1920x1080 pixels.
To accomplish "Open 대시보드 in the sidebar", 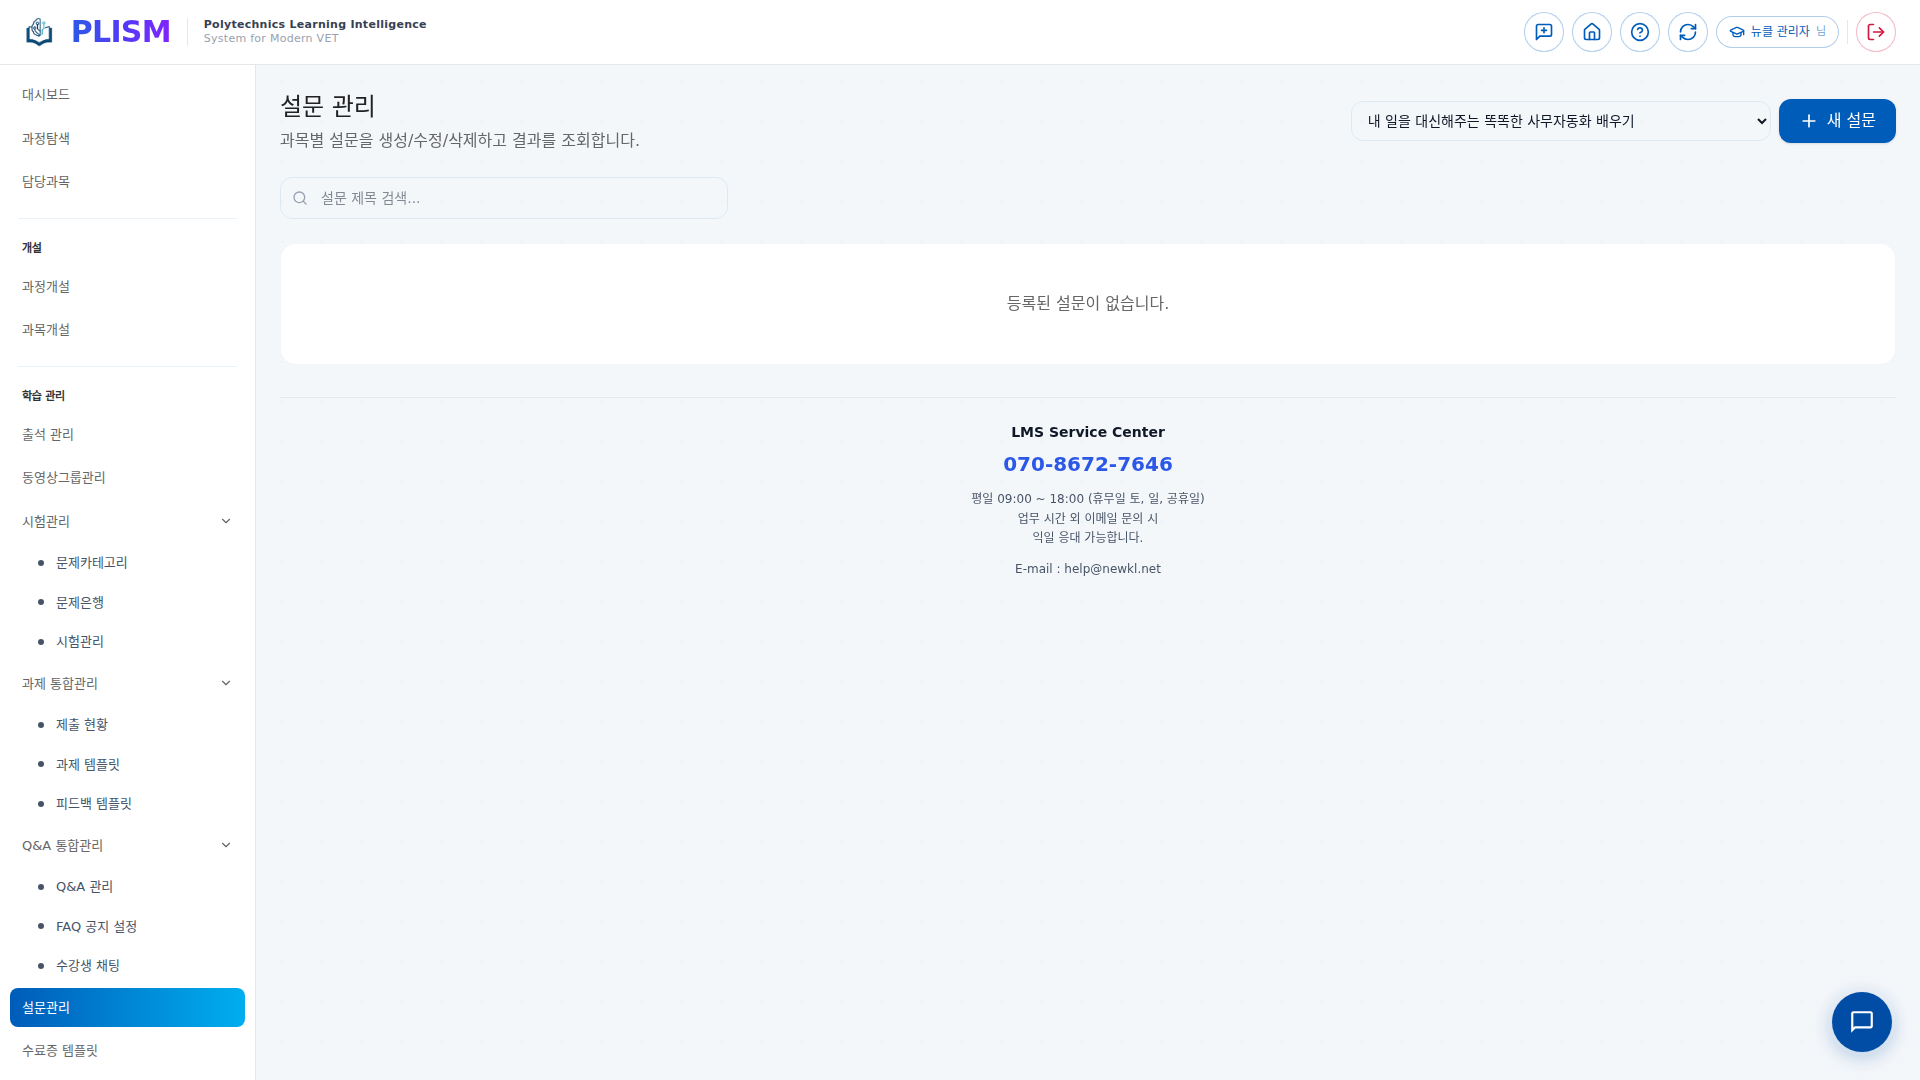I will click(46, 94).
